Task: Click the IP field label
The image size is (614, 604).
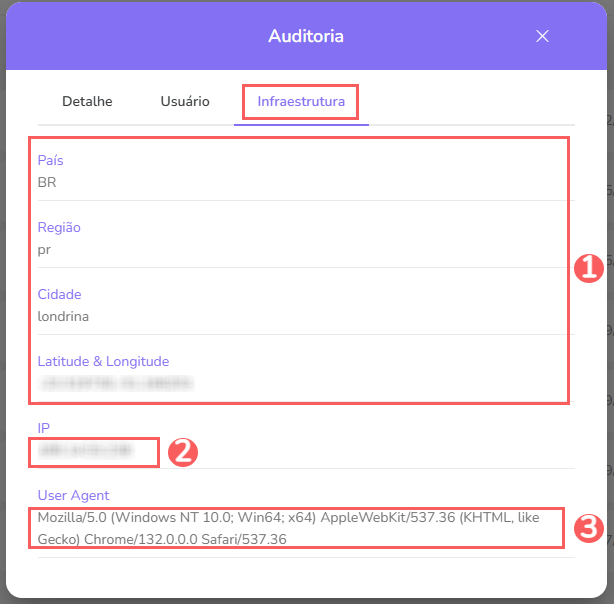Action: (x=44, y=428)
